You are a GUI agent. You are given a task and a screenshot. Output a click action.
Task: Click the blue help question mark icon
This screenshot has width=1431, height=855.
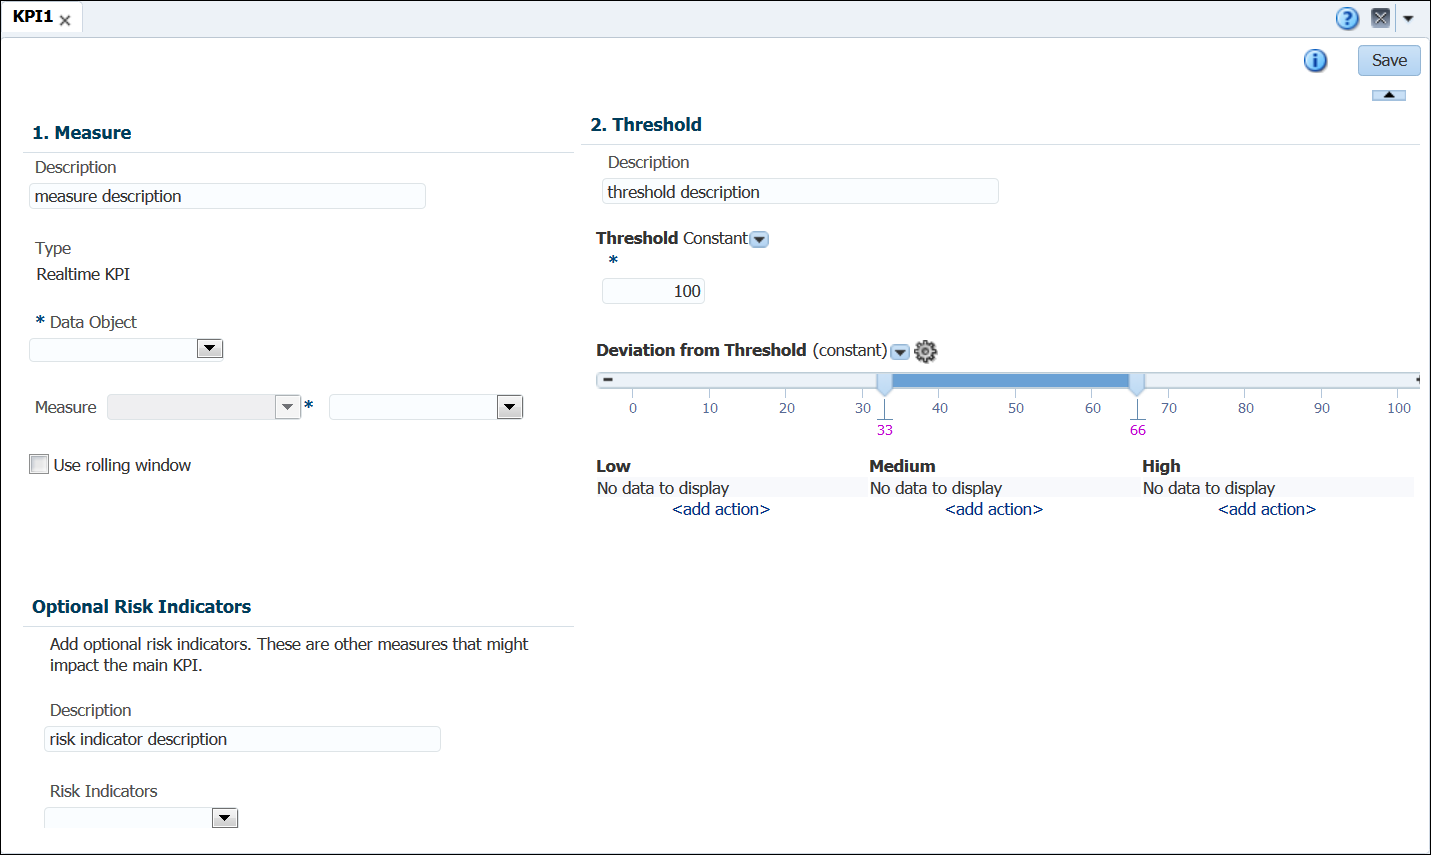pos(1347,18)
